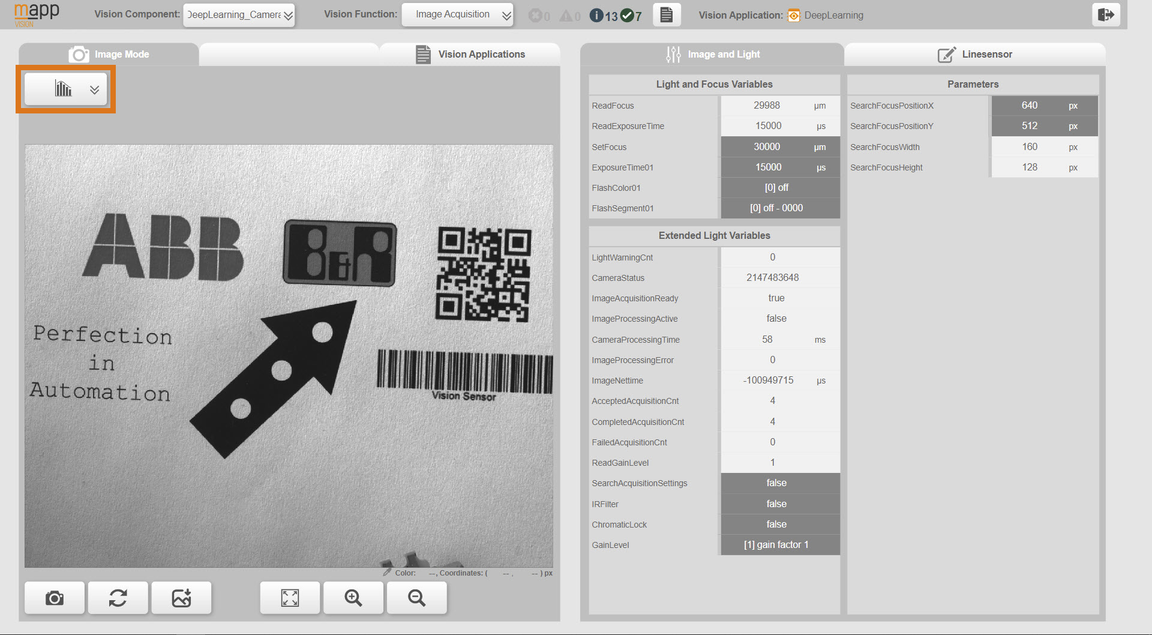Change the FlashColor01 setting
Viewport: 1152px width, 635px height.
click(x=780, y=188)
